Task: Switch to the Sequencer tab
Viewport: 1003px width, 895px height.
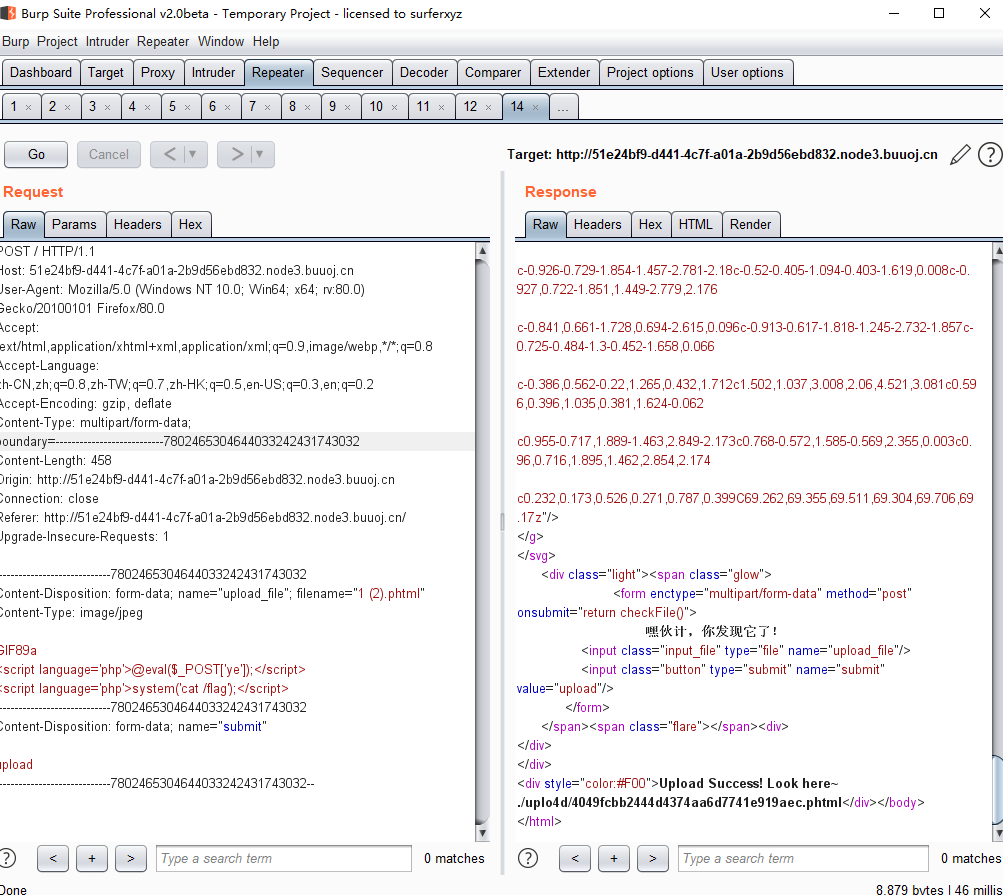Action: coord(352,72)
